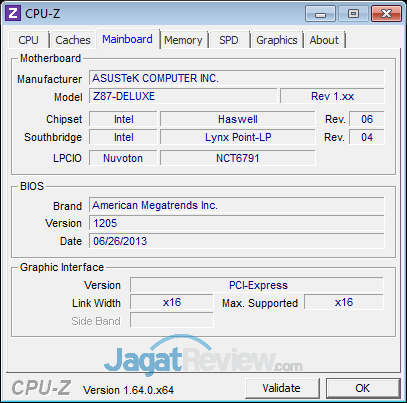The height and width of the screenshot is (403, 407).
Task: Click the Version 1.64.0.x64 text
Action: [128, 390]
